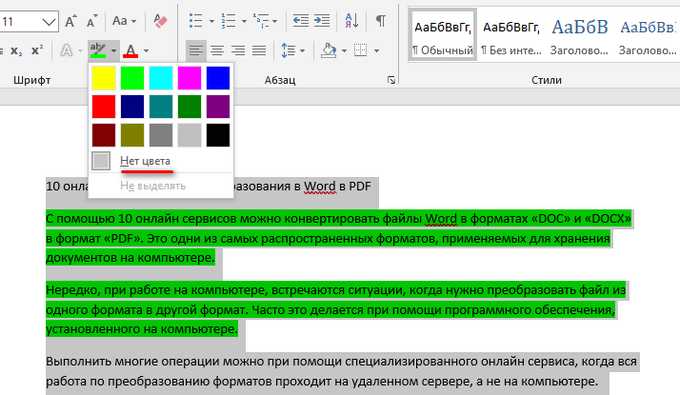Open the shading color dropdown arrow
Image resolution: width=680 pixels, height=395 pixels.
[x=344, y=51]
